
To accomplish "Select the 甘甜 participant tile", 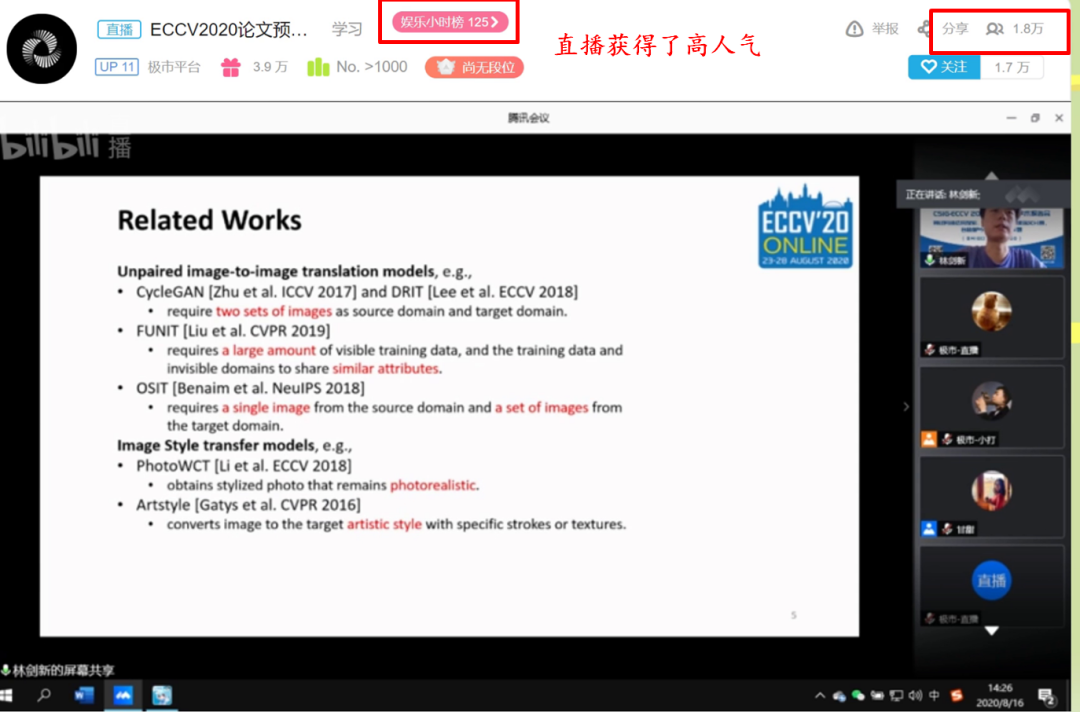I will click(992, 496).
